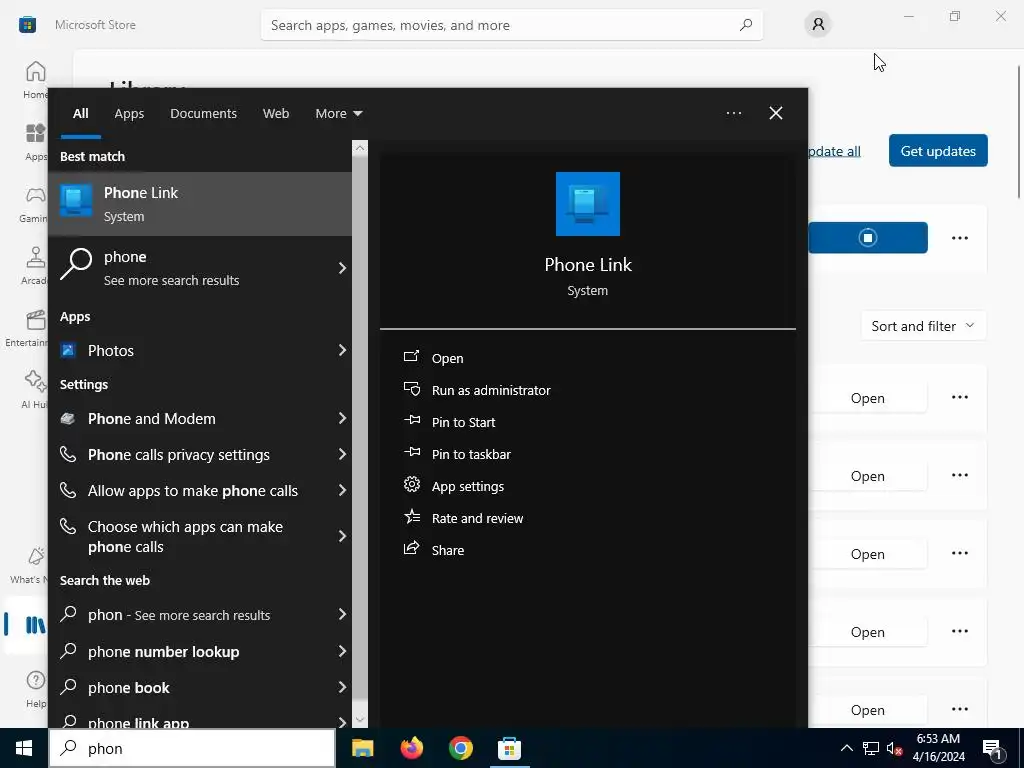Switch to the All search tab

tap(80, 114)
